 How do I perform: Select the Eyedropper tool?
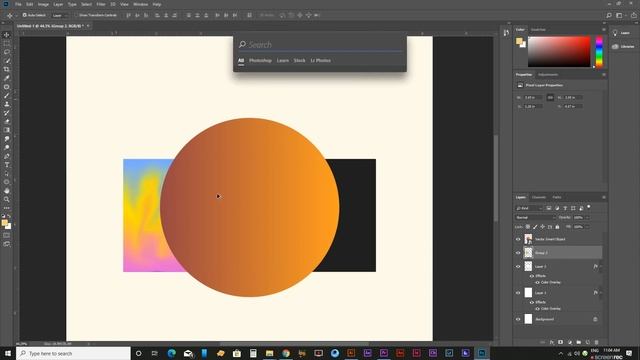(7, 78)
